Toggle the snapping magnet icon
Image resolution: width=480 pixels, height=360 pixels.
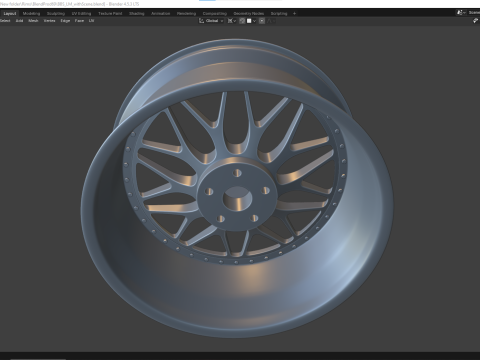click(x=242, y=21)
